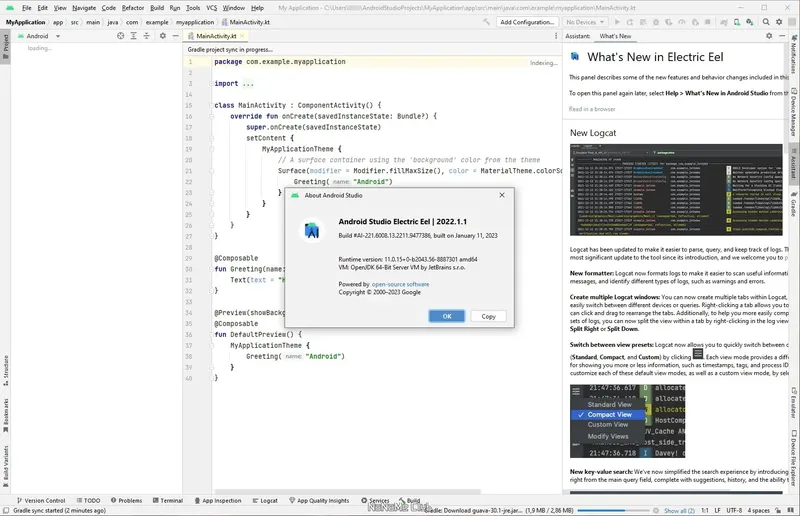Switch to the MainActivity.kt editor tab
This screenshot has width=800, height=516.
pyautogui.click(x=216, y=36)
